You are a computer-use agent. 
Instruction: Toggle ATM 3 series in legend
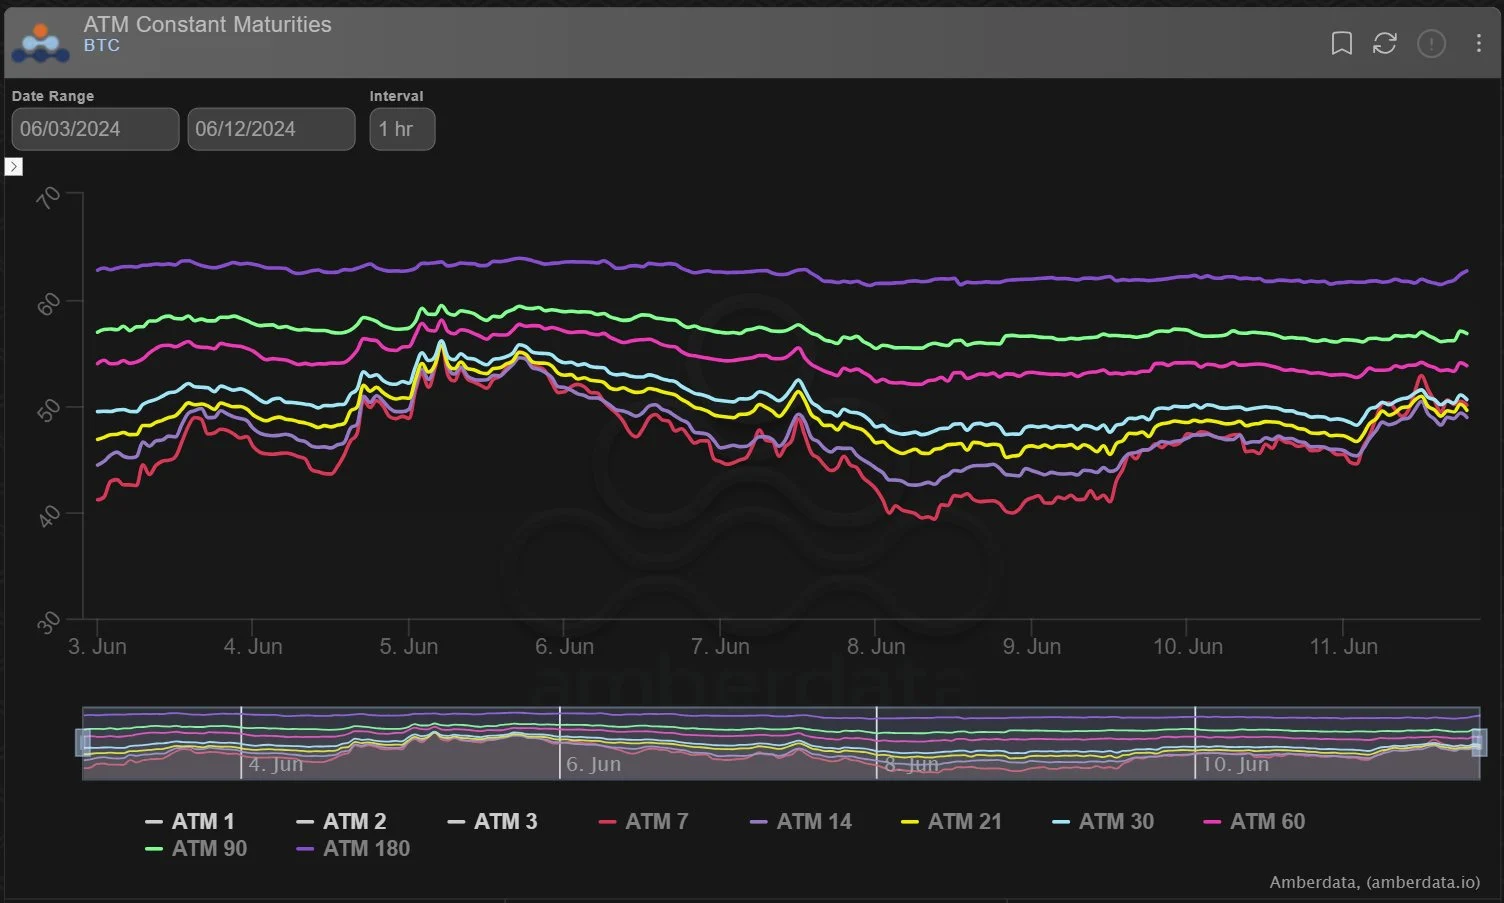492,821
